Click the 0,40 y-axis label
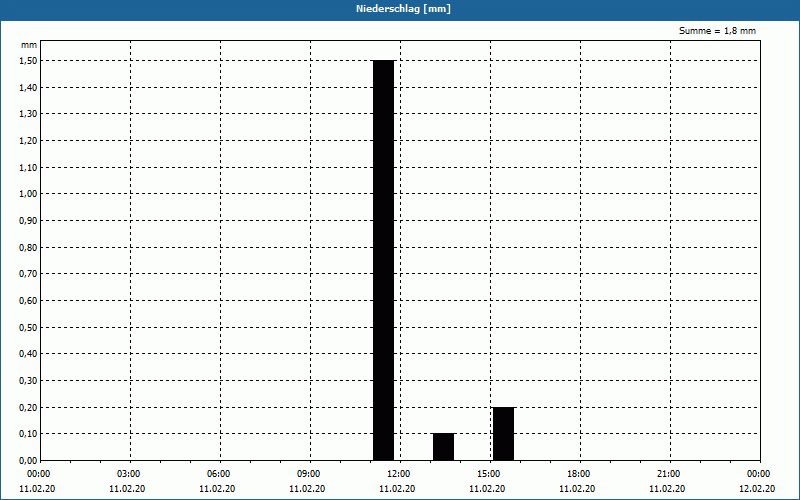This screenshot has width=800, height=500. [28, 354]
